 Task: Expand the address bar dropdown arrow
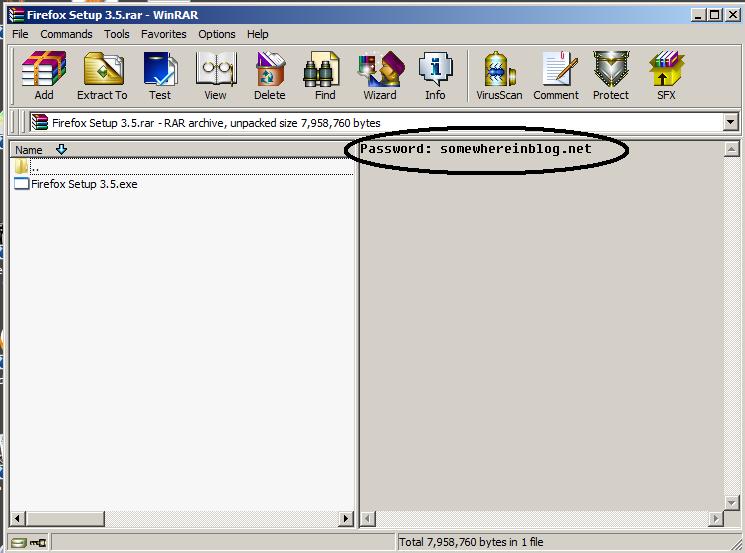730,122
